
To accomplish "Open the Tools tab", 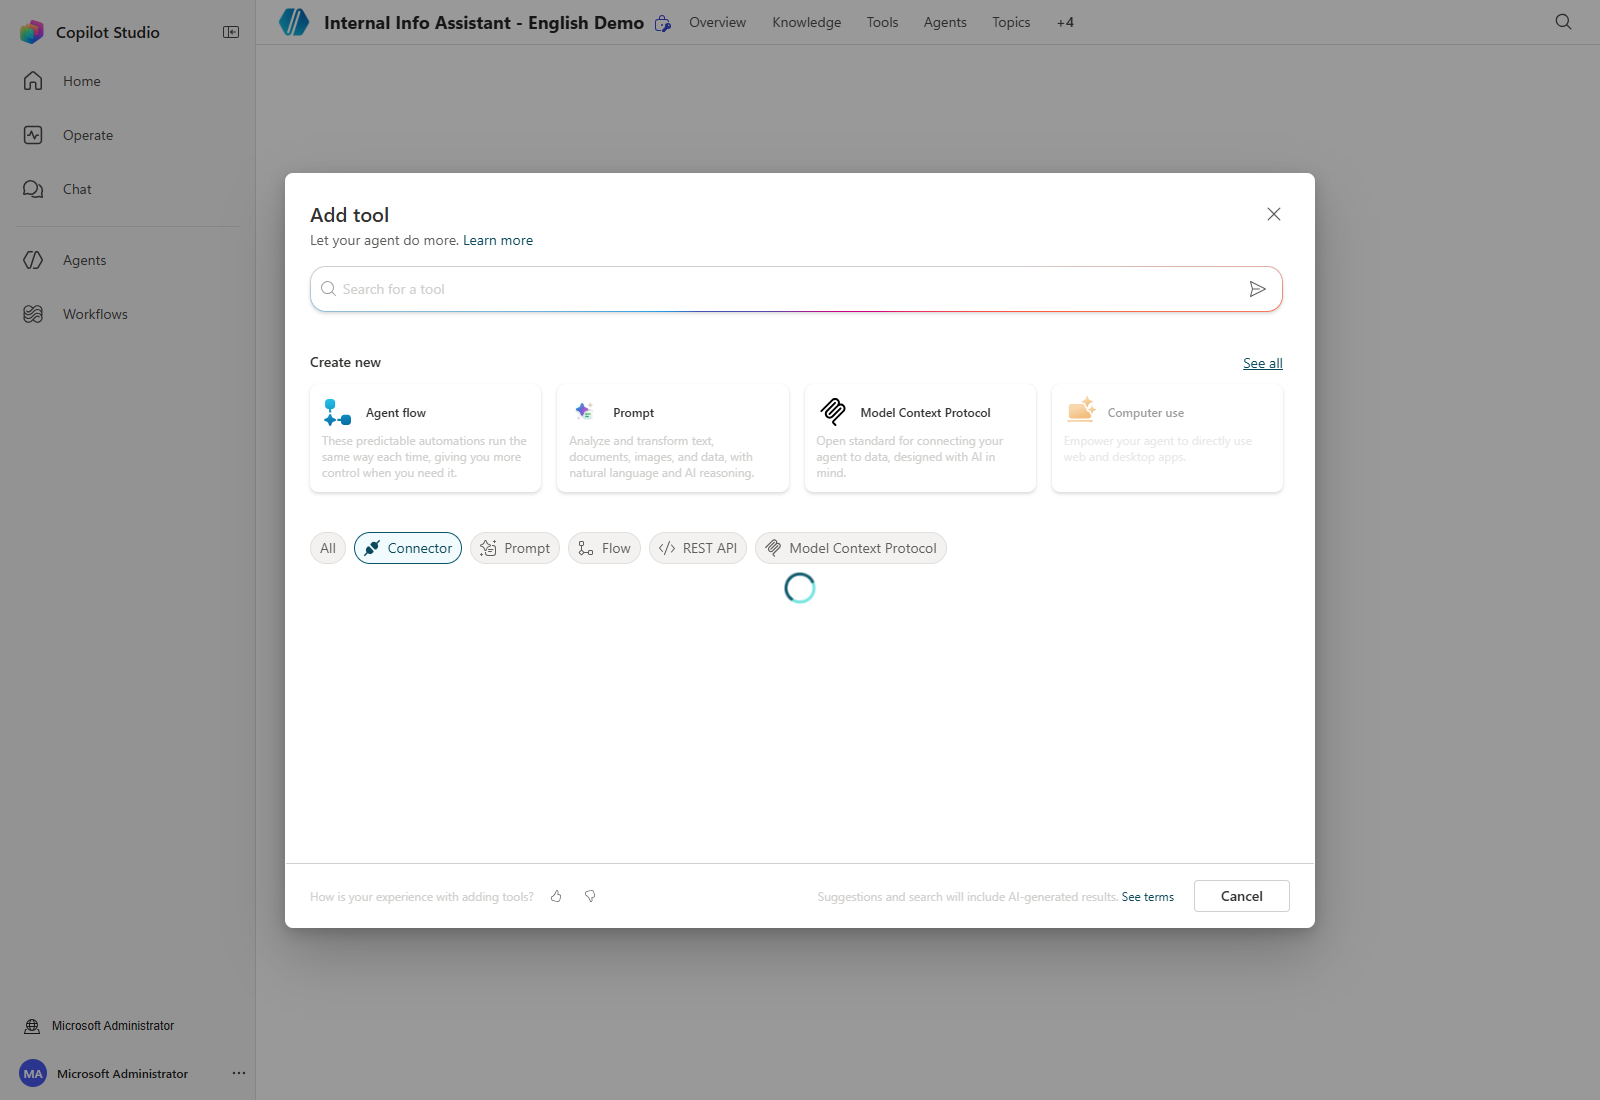I will click(x=882, y=22).
